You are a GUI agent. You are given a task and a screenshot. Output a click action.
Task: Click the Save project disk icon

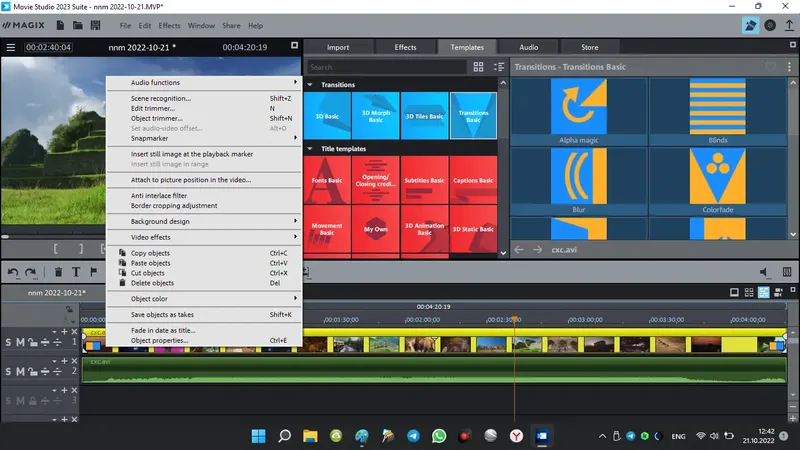click(x=95, y=25)
